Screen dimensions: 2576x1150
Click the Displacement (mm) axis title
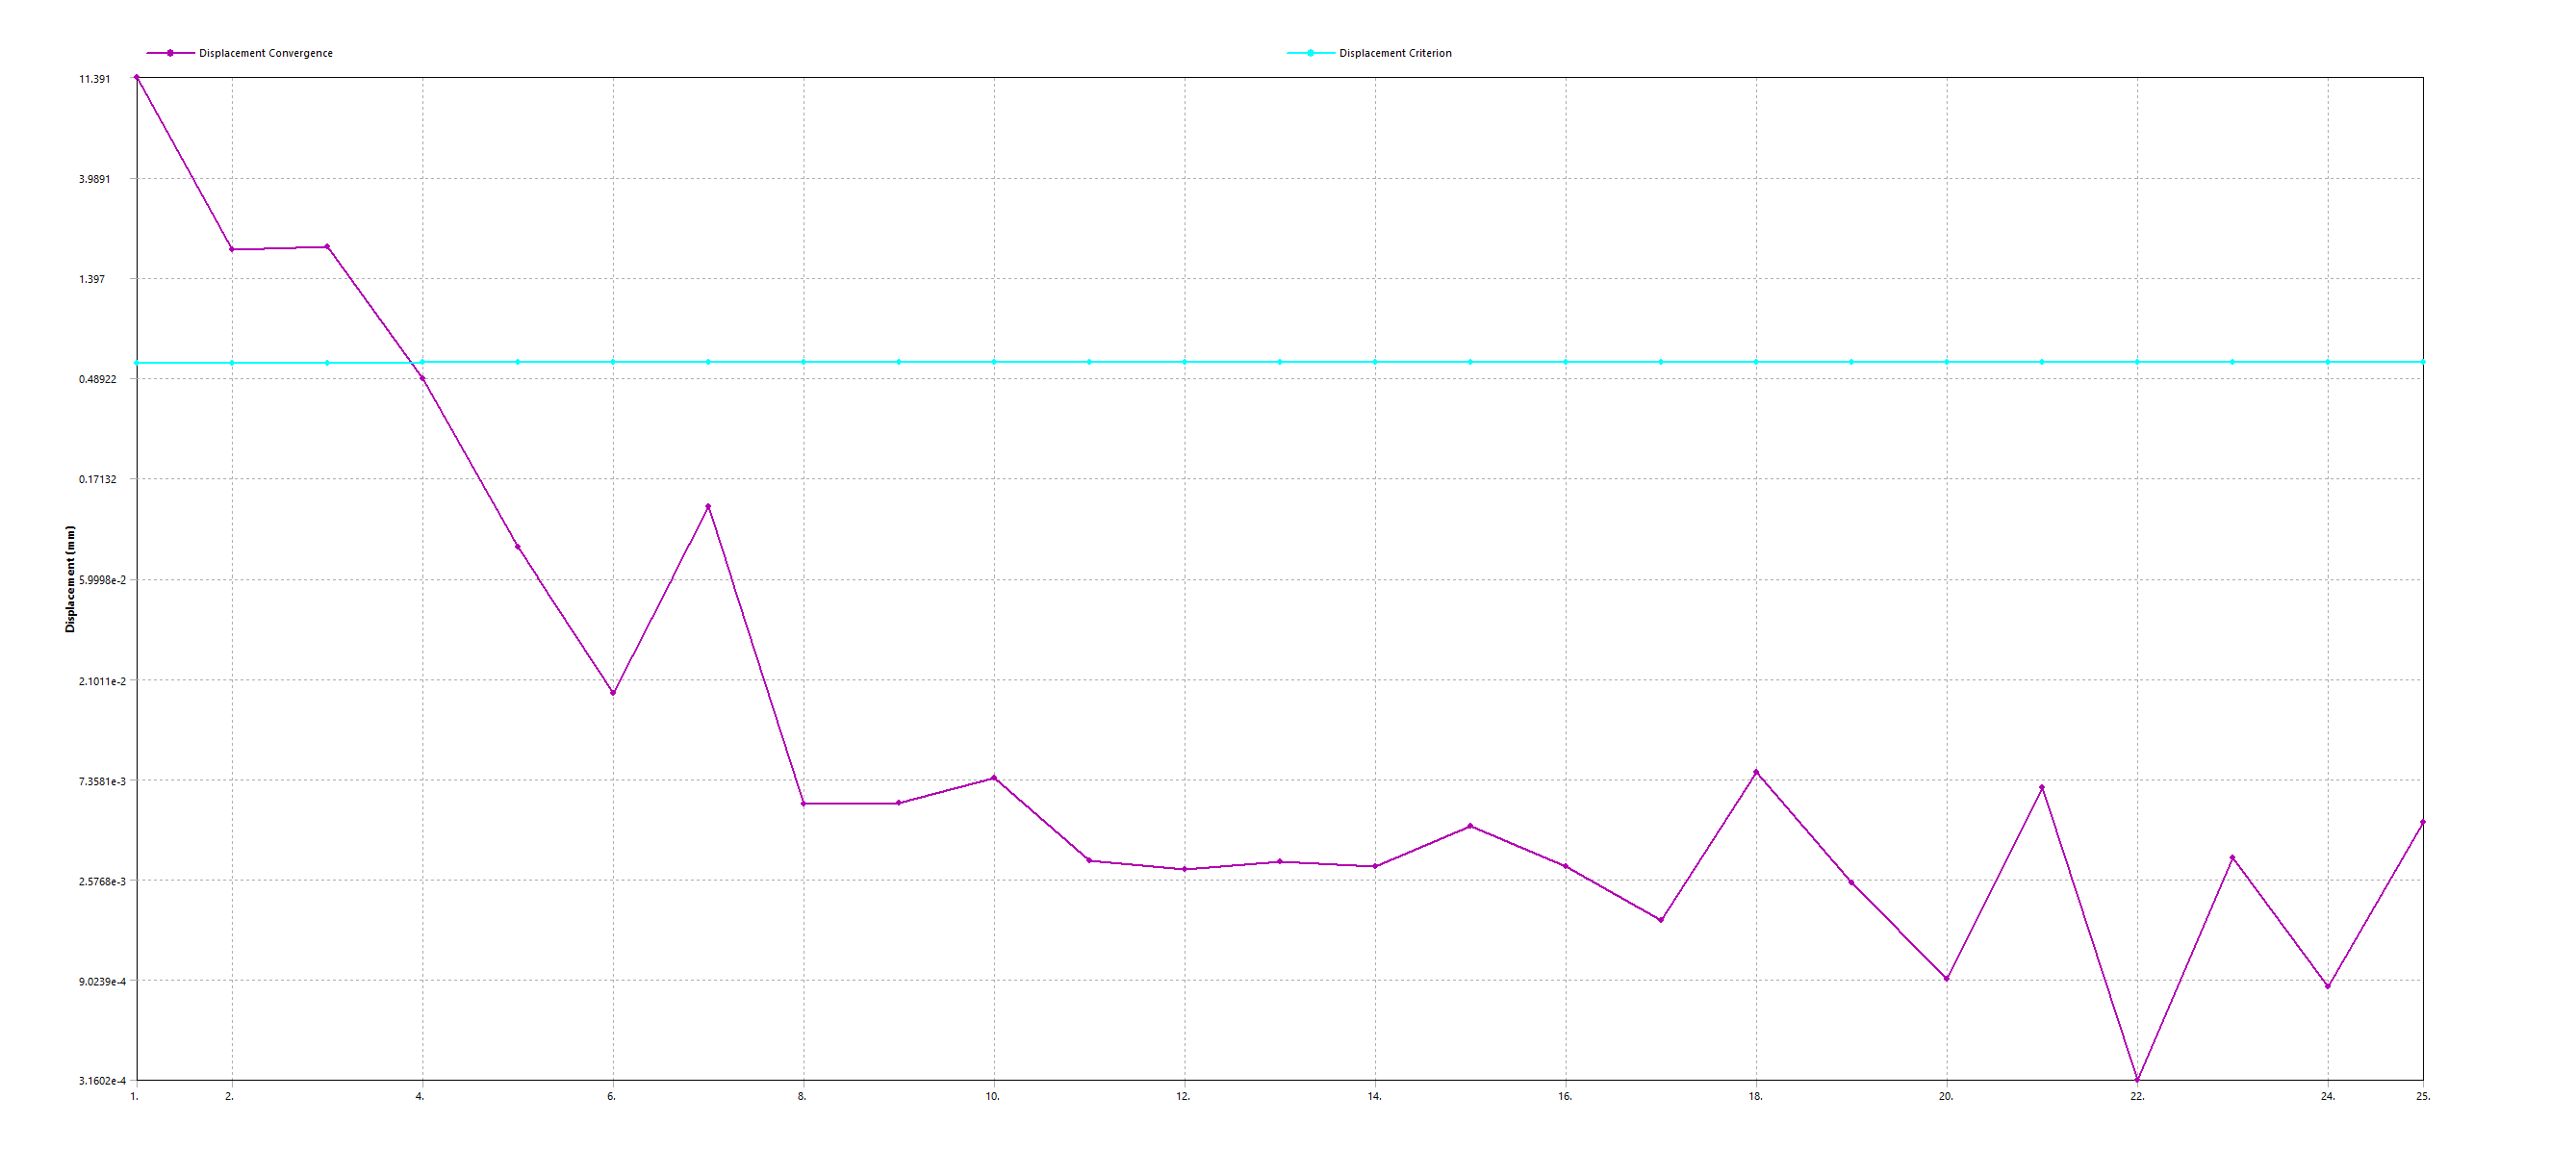pyautogui.click(x=70, y=579)
